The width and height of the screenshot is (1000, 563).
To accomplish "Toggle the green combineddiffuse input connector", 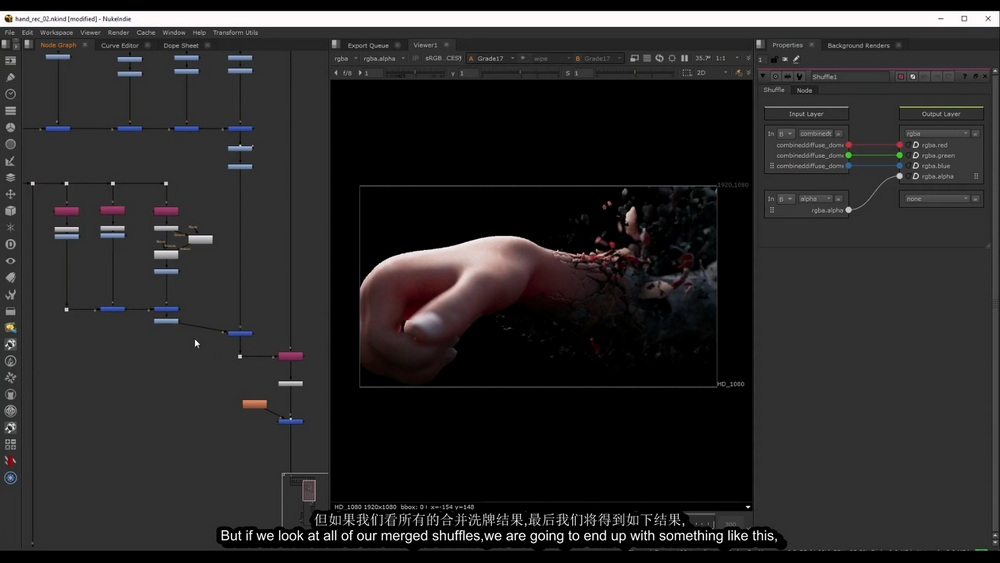I will 849,156.
